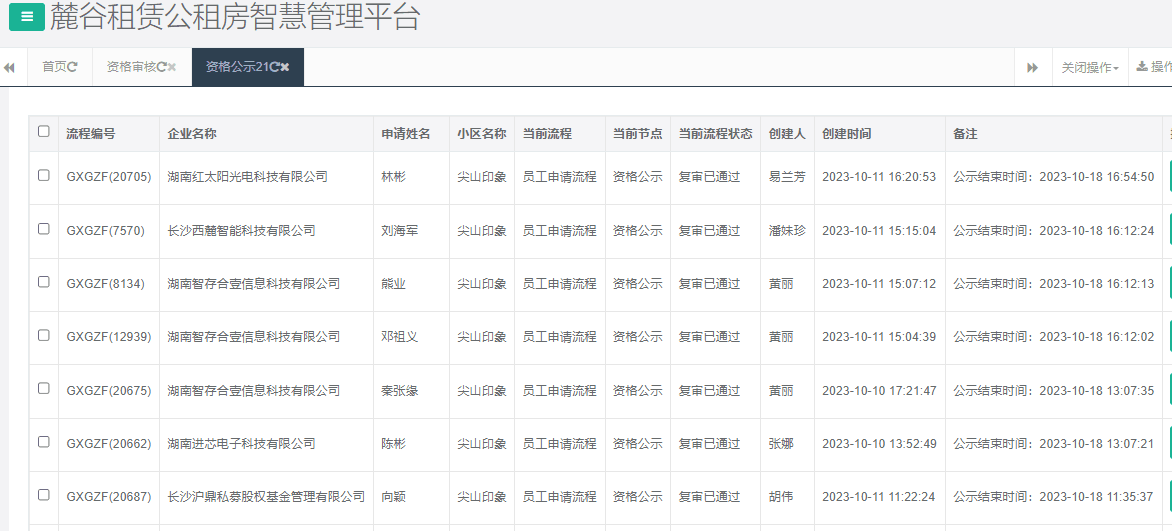The height and width of the screenshot is (531, 1172).
Task: Close the 资格审核 tab with its X
Action: tap(172, 67)
